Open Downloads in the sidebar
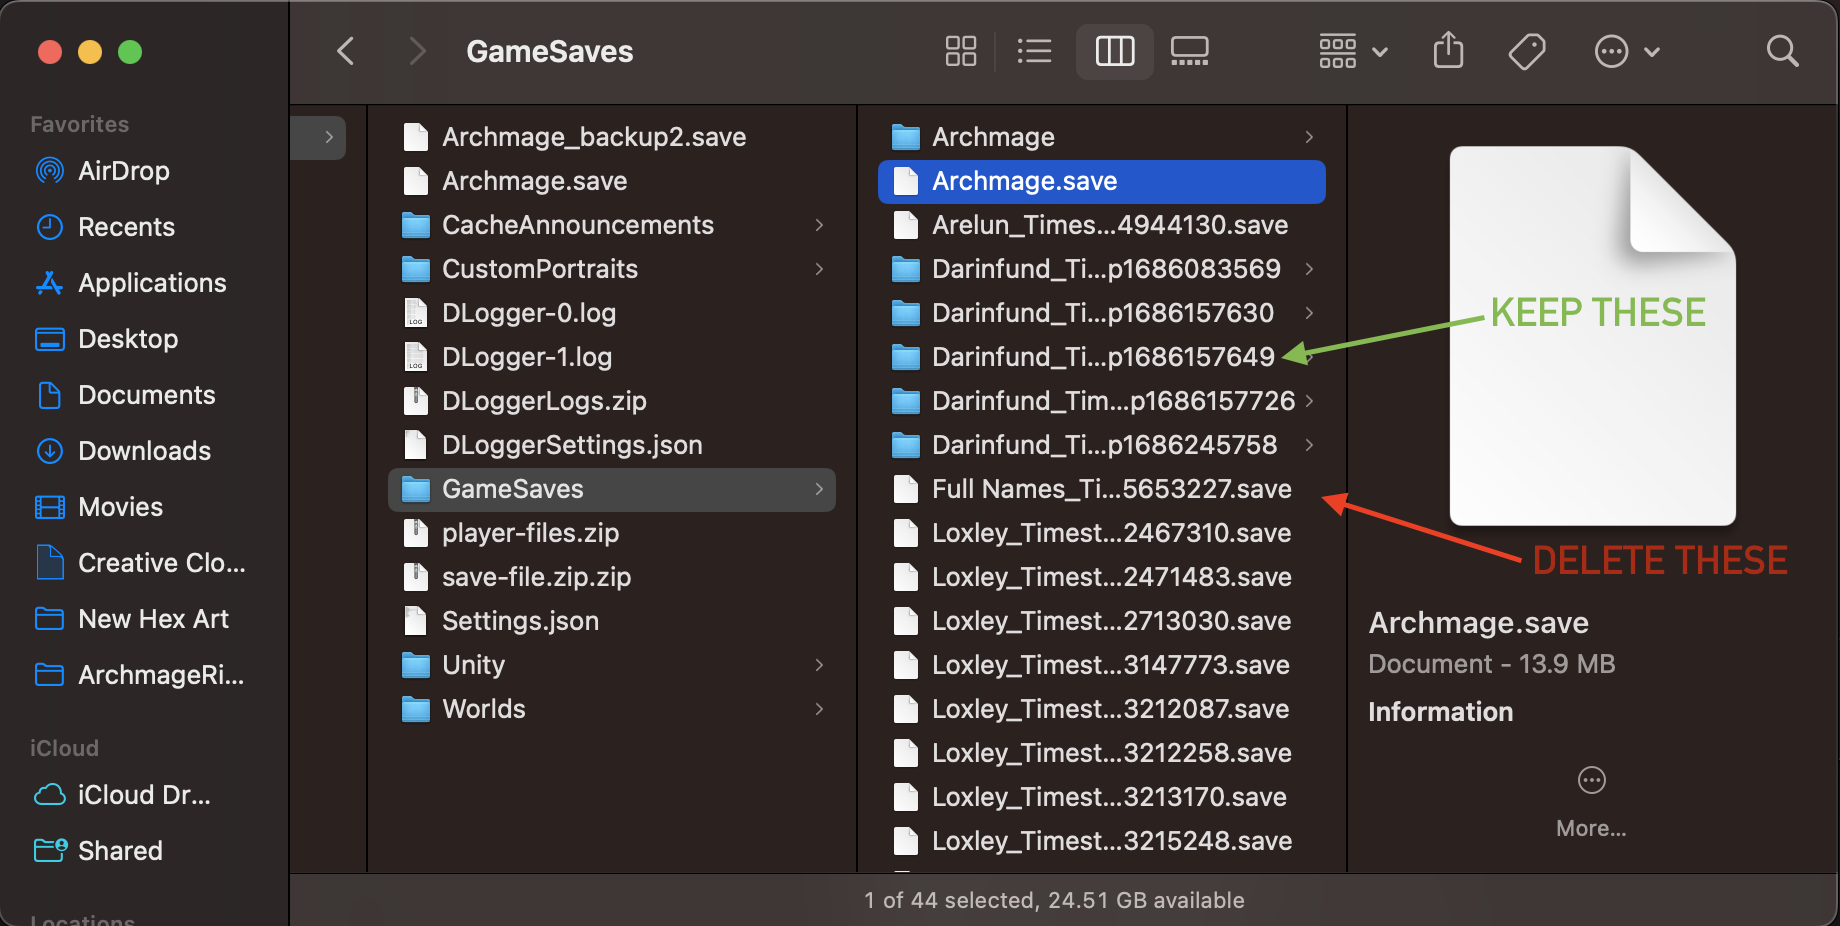This screenshot has height=926, width=1840. click(144, 451)
